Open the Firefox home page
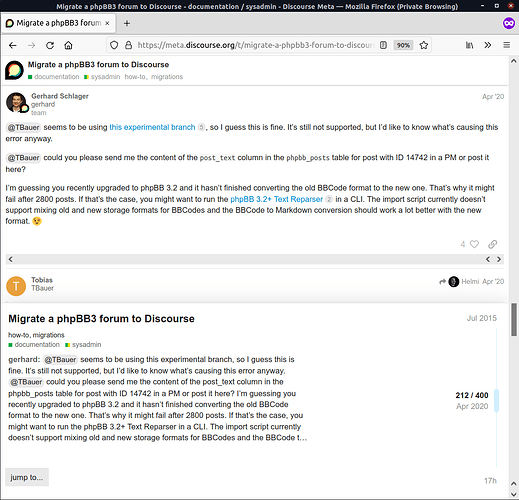 [68, 45]
